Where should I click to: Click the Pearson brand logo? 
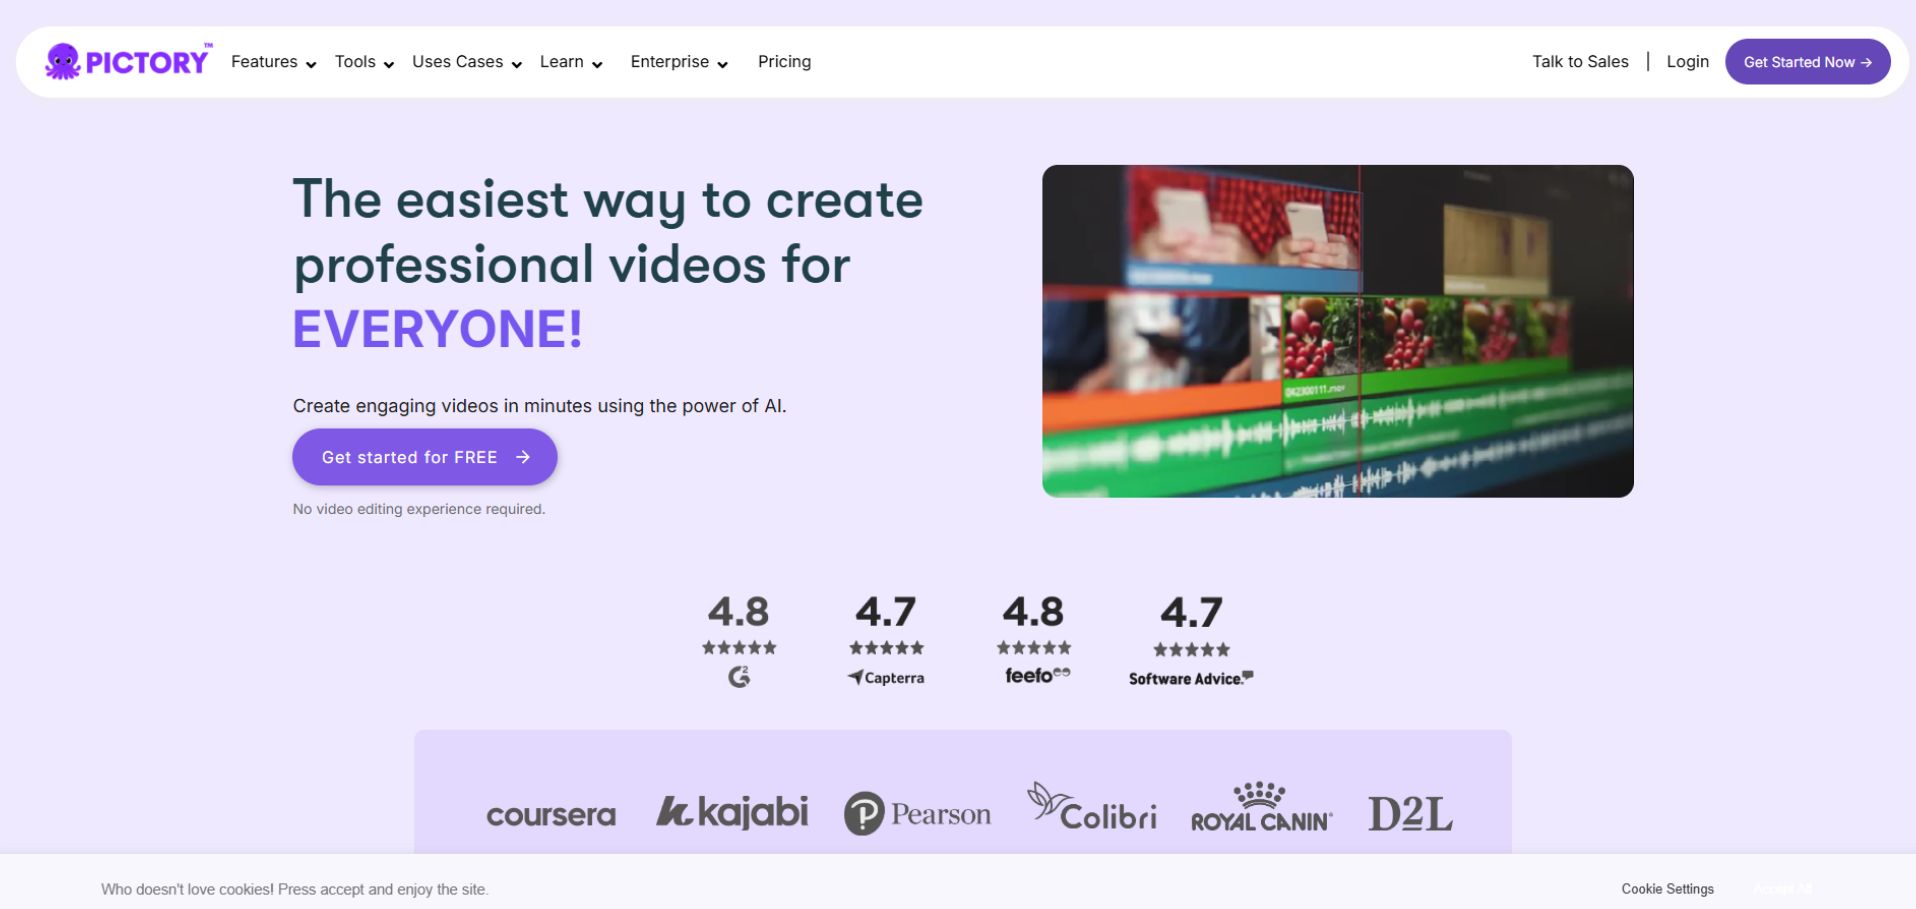(917, 814)
